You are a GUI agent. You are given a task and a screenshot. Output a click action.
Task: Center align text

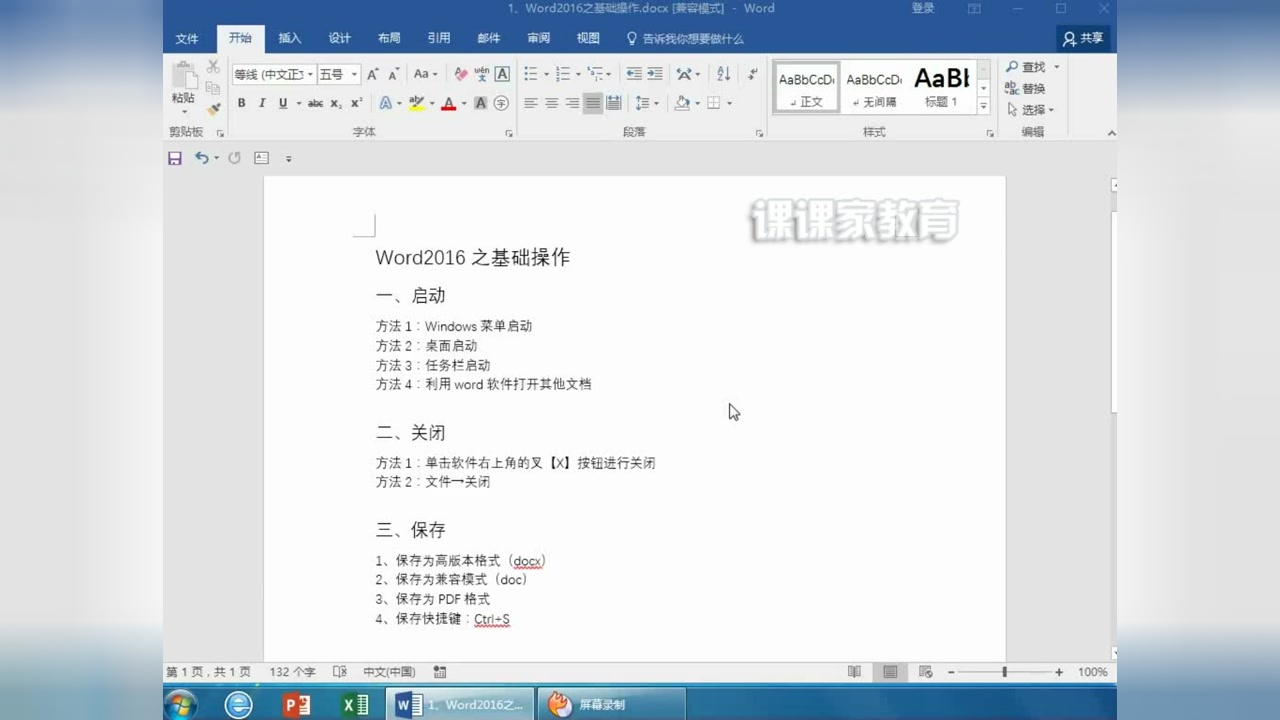(551, 103)
